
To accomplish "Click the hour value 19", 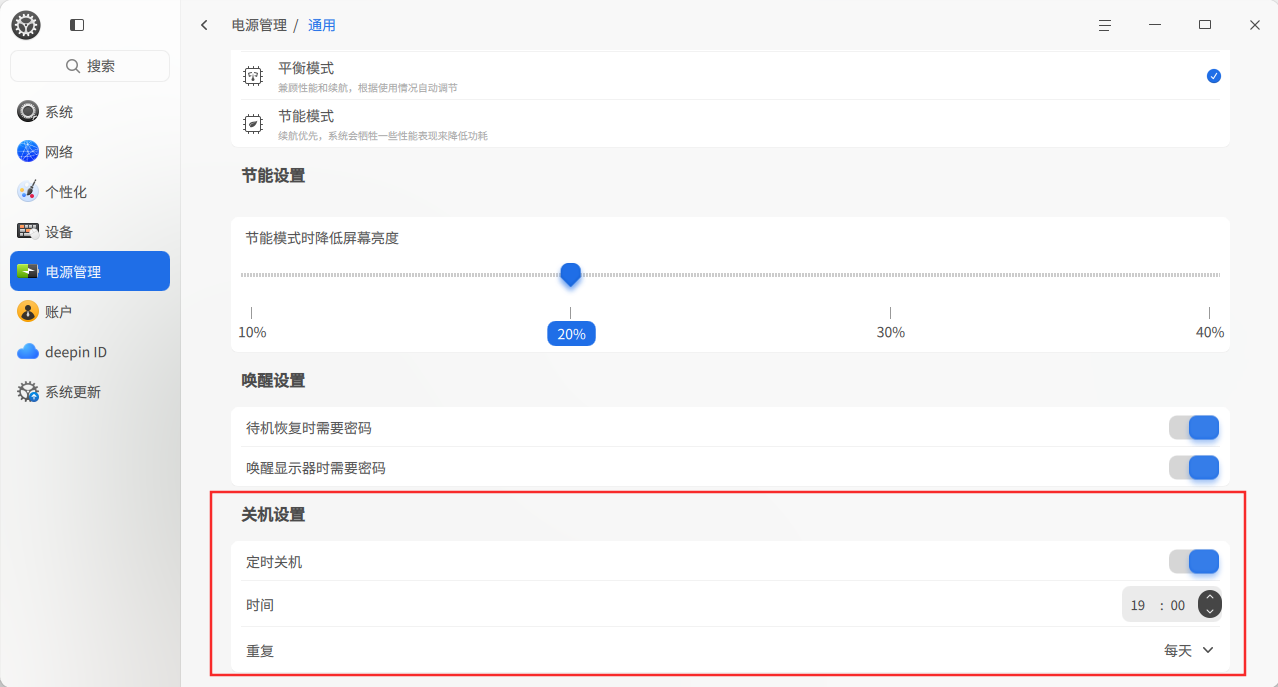I will 1138,605.
